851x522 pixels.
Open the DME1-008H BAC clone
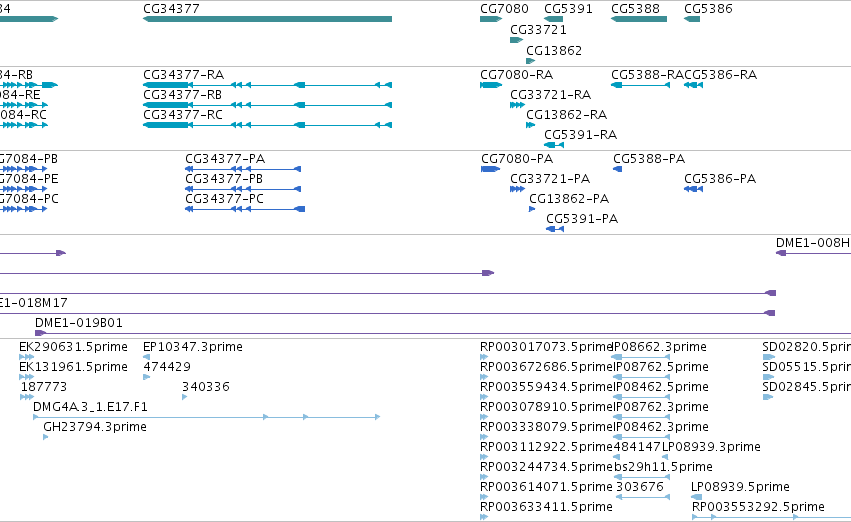(814, 253)
